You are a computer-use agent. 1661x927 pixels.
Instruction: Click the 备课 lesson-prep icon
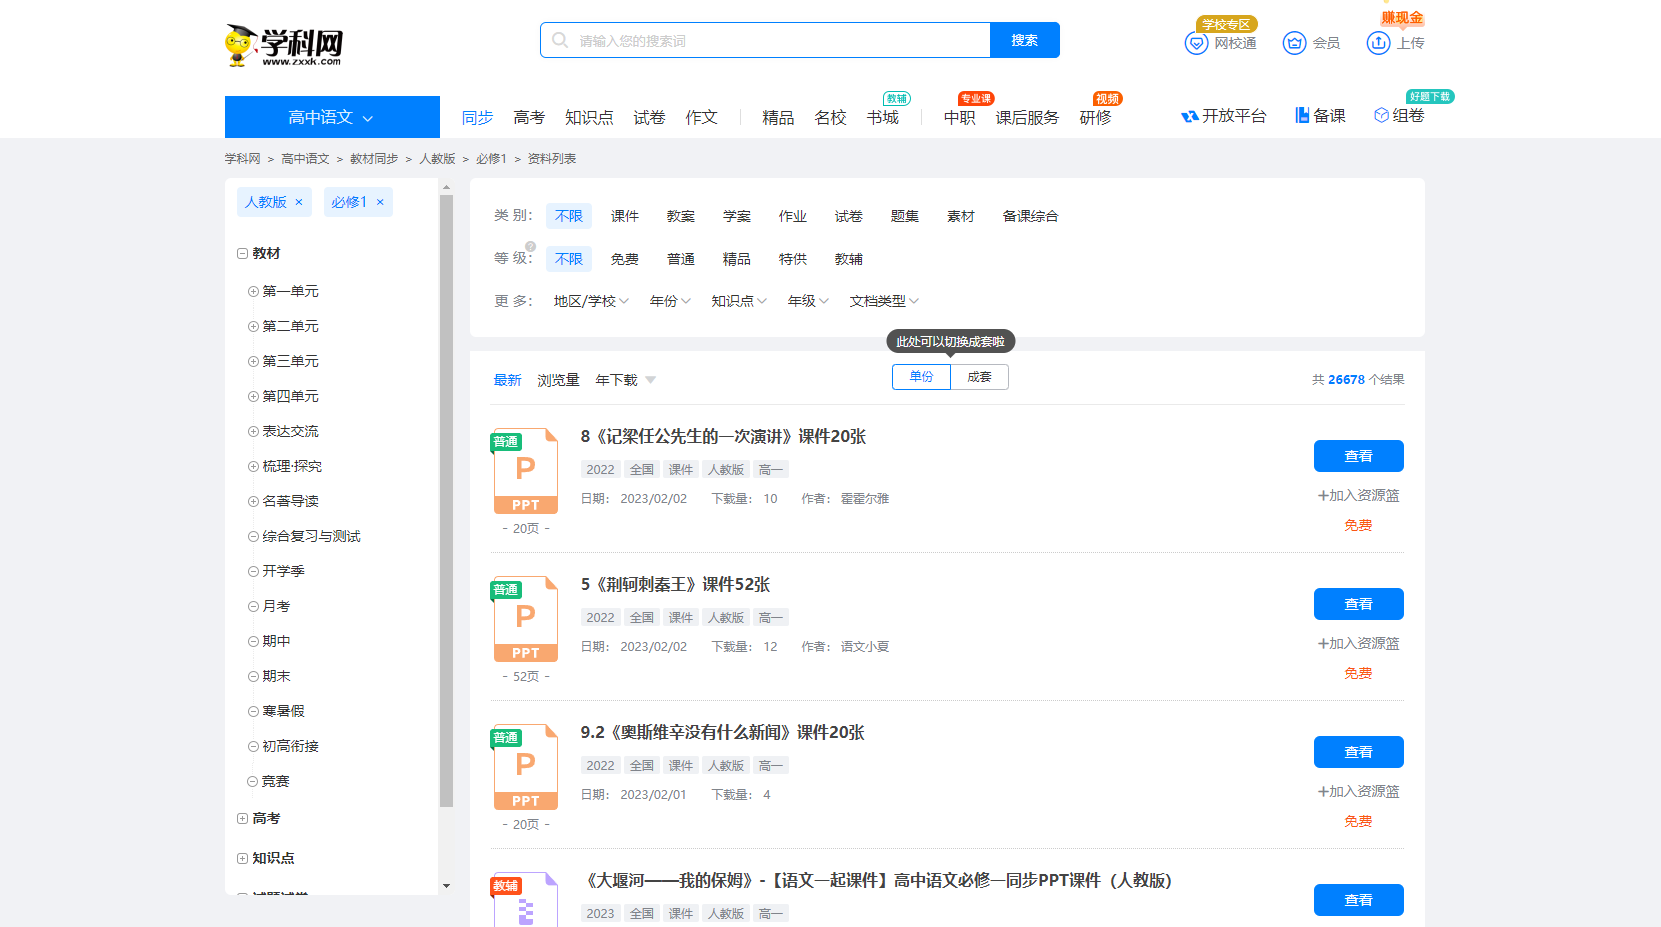click(x=1301, y=115)
